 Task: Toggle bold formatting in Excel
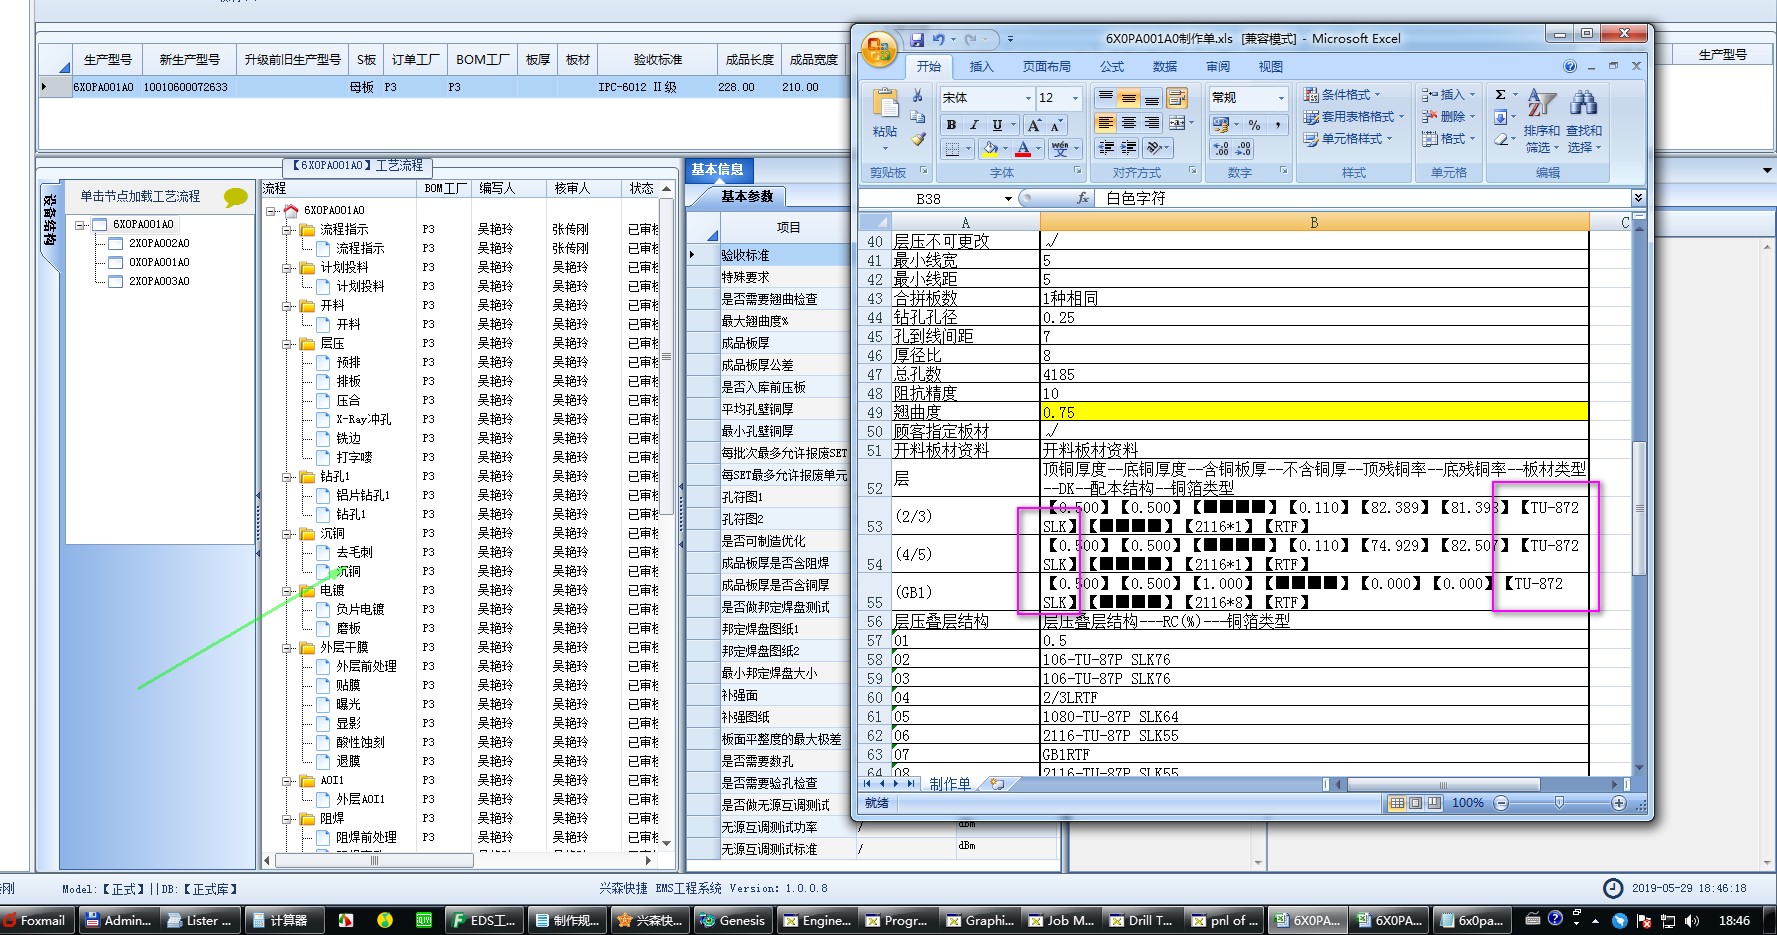pos(951,125)
